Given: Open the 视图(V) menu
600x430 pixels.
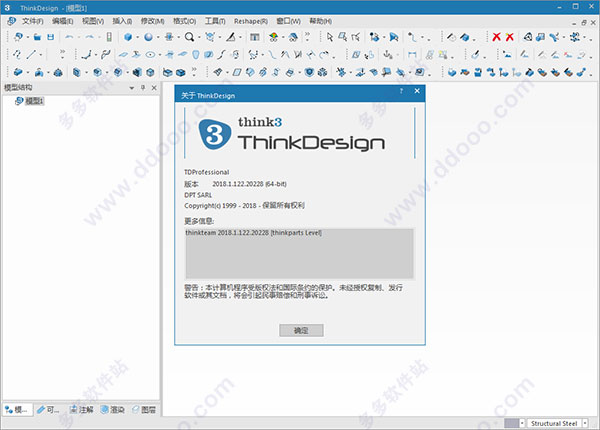Looking at the screenshot, I should coord(93,21).
